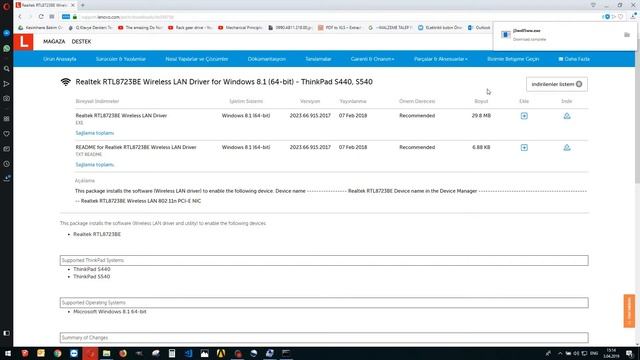Open Daha Fazla menu
The image size is (640, 360).
(x=574, y=59)
